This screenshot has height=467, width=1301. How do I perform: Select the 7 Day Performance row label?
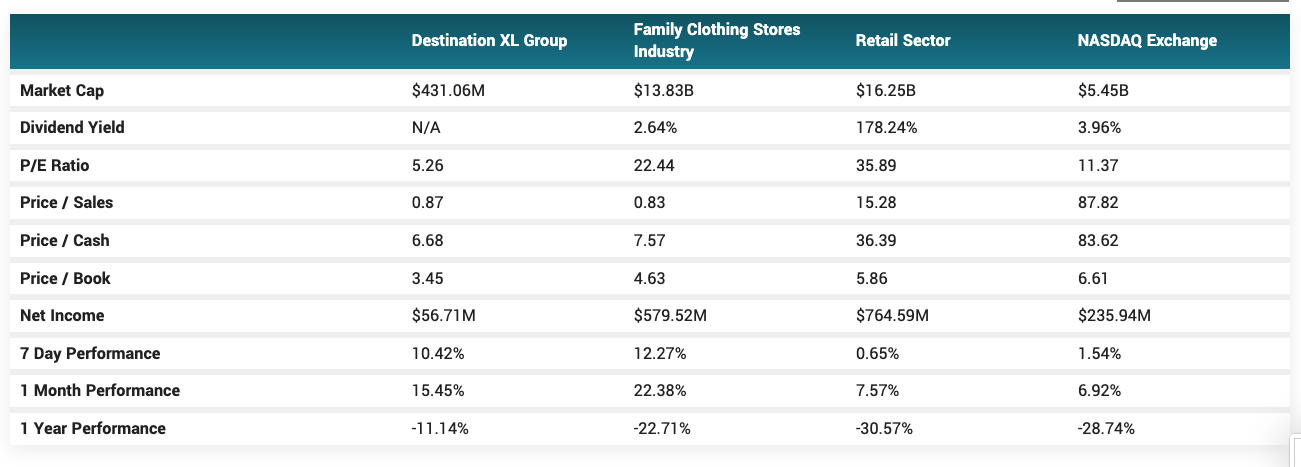click(x=90, y=353)
